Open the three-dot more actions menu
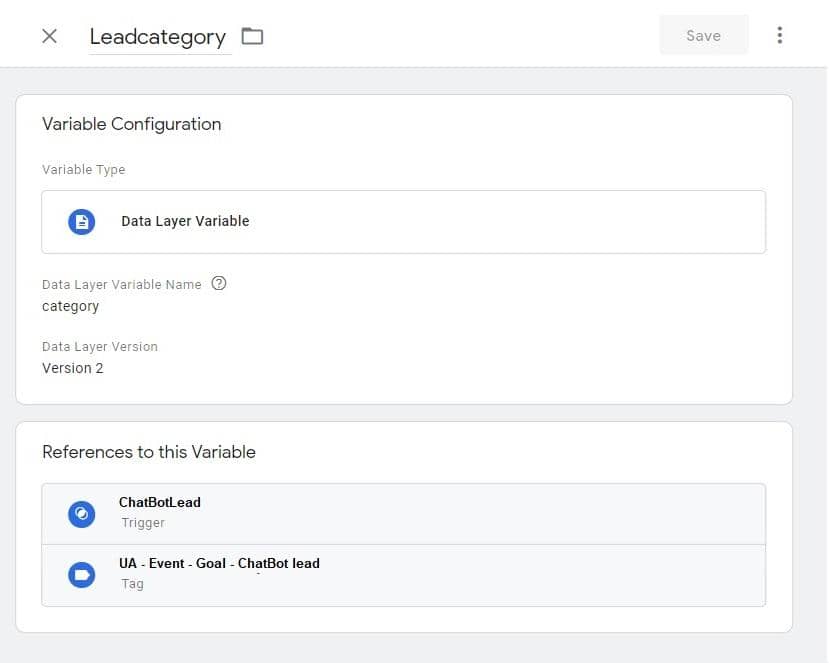829x663 pixels. pos(779,35)
